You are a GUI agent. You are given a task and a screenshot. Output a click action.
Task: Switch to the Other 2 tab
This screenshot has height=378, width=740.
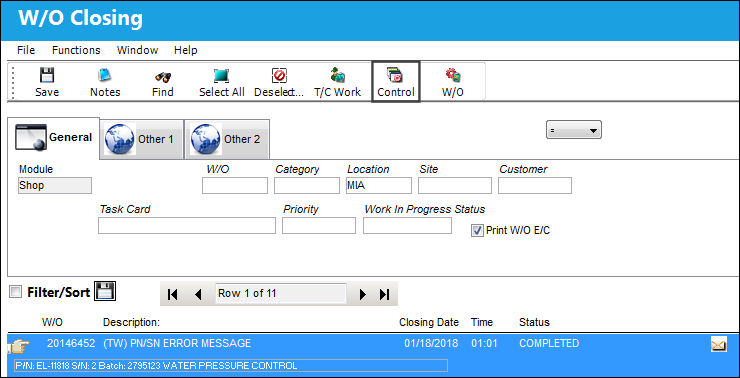[x=227, y=139]
